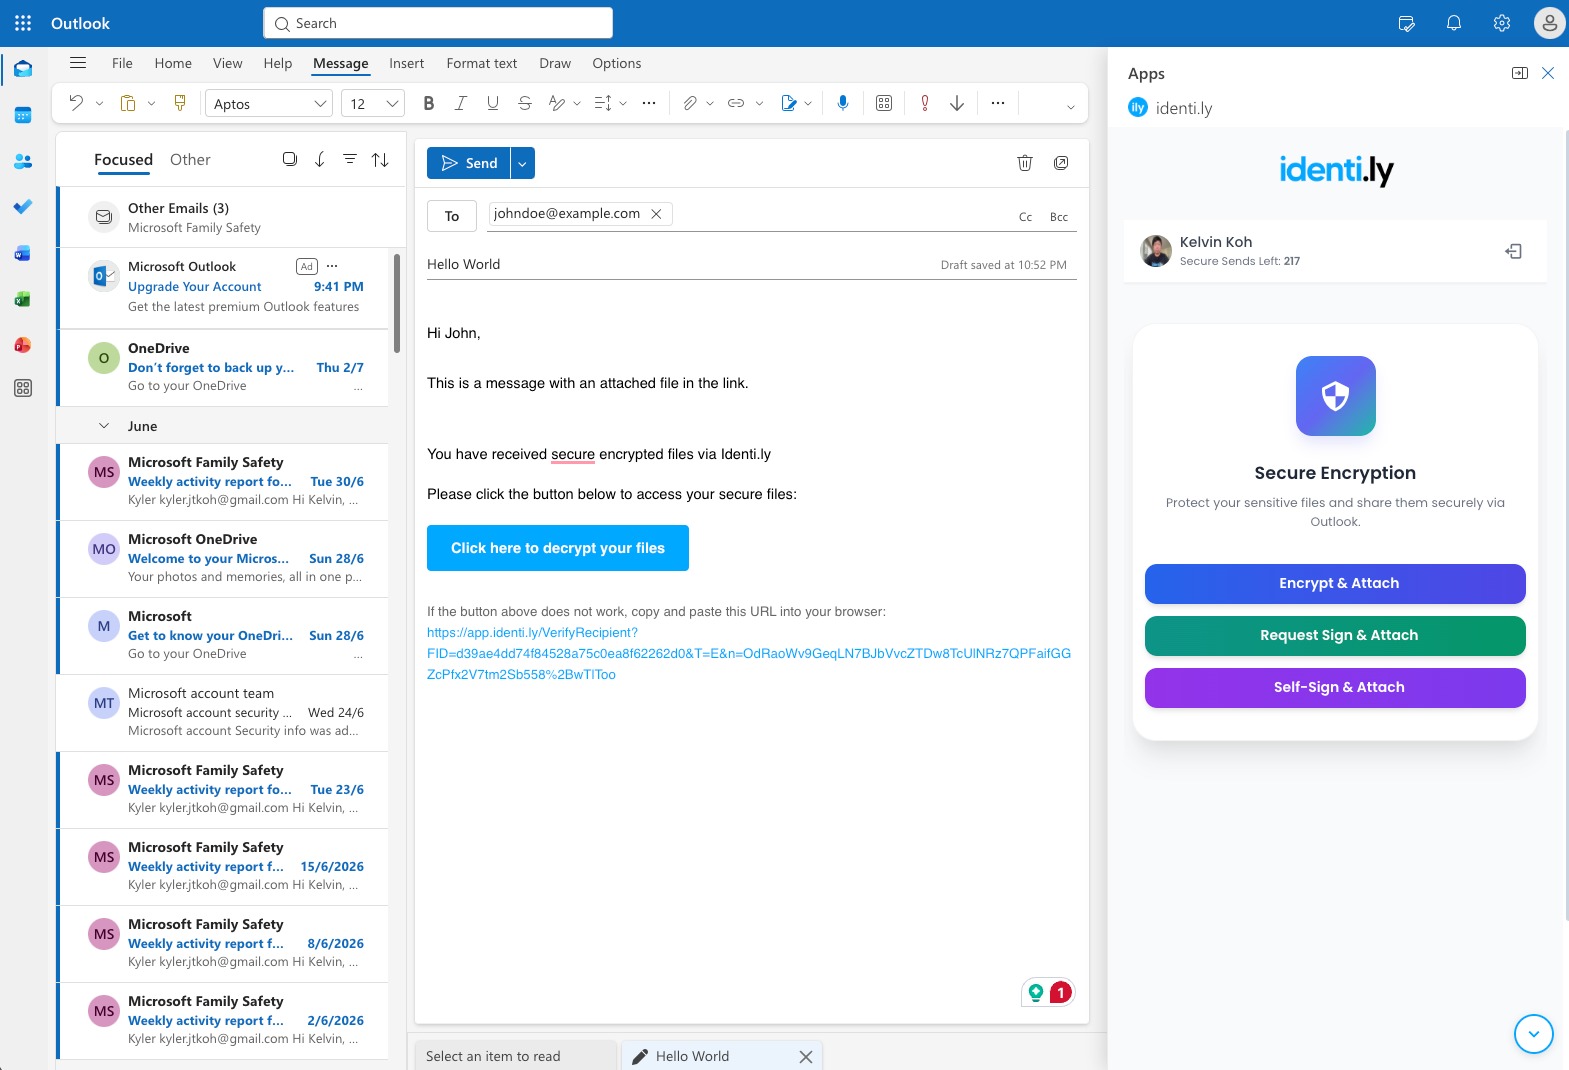Open the Draw ribbon tab
Screen dimensions: 1569x1070
555,63
